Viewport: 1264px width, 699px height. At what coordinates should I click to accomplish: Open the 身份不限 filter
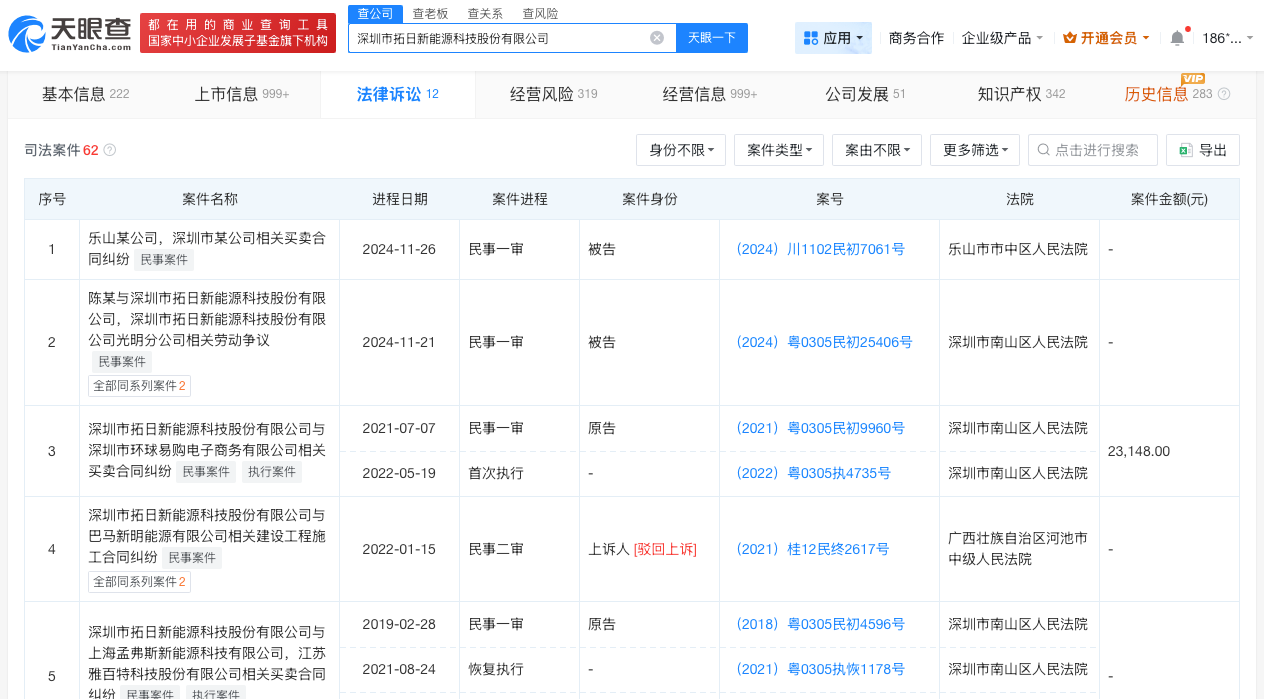(x=681, y=150)
